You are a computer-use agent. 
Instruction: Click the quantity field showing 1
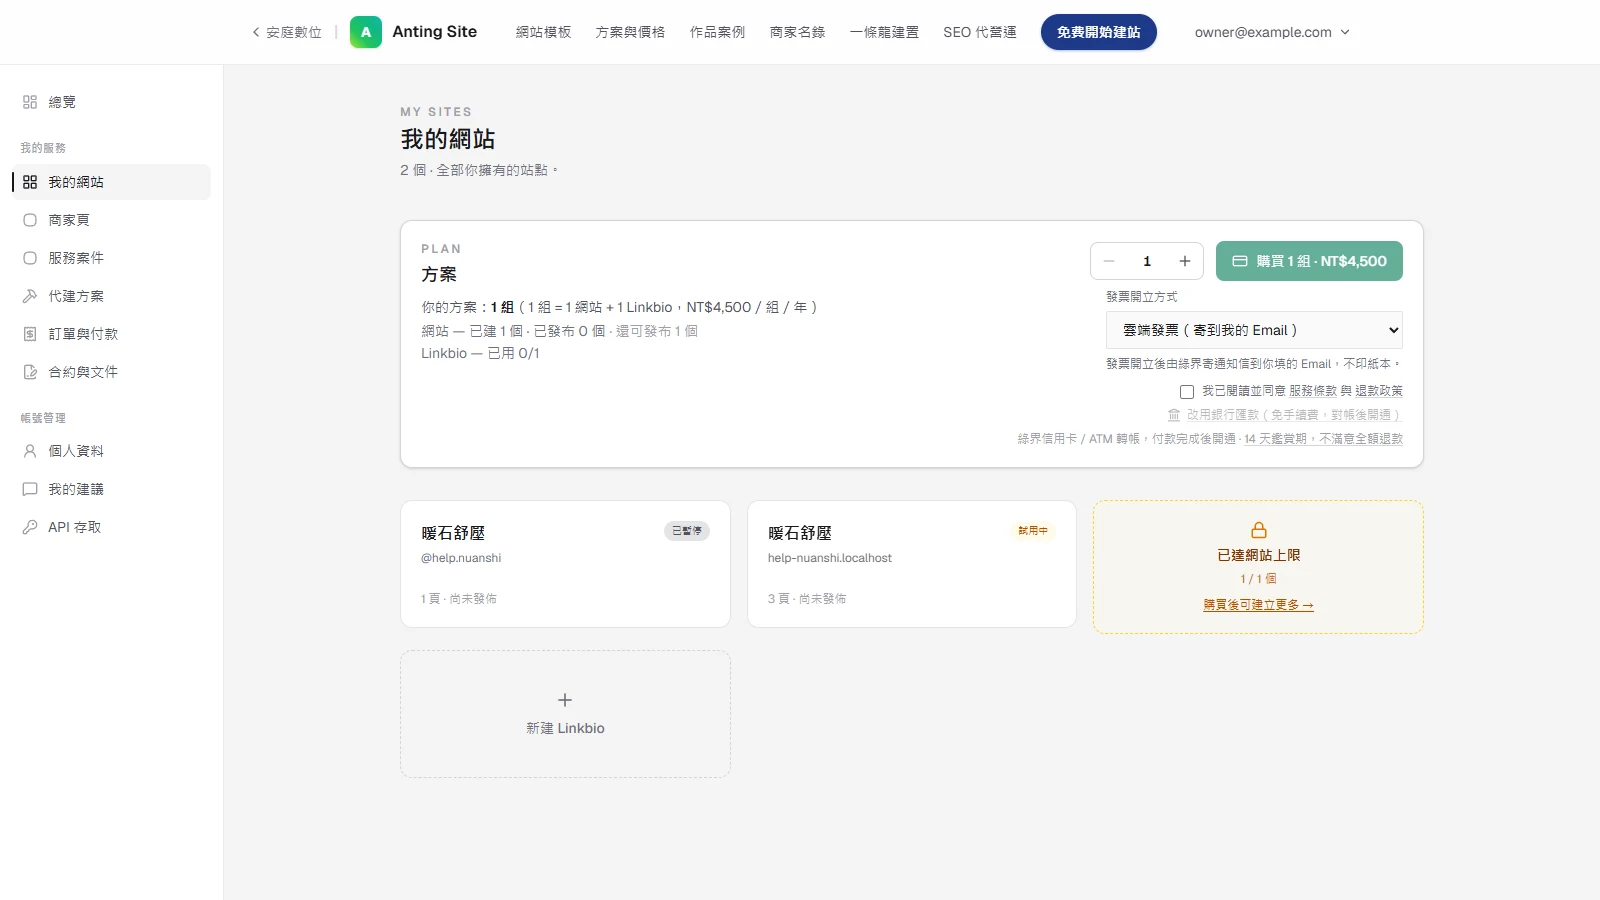(x=1147, y=261)
